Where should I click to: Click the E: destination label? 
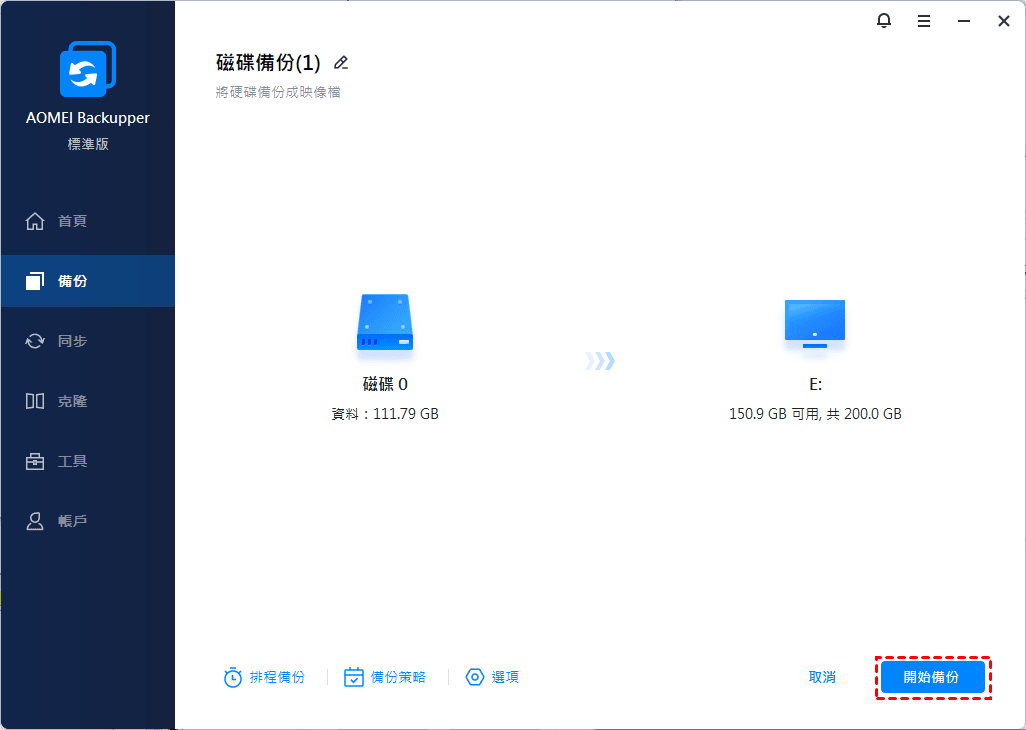coord(815,385)
